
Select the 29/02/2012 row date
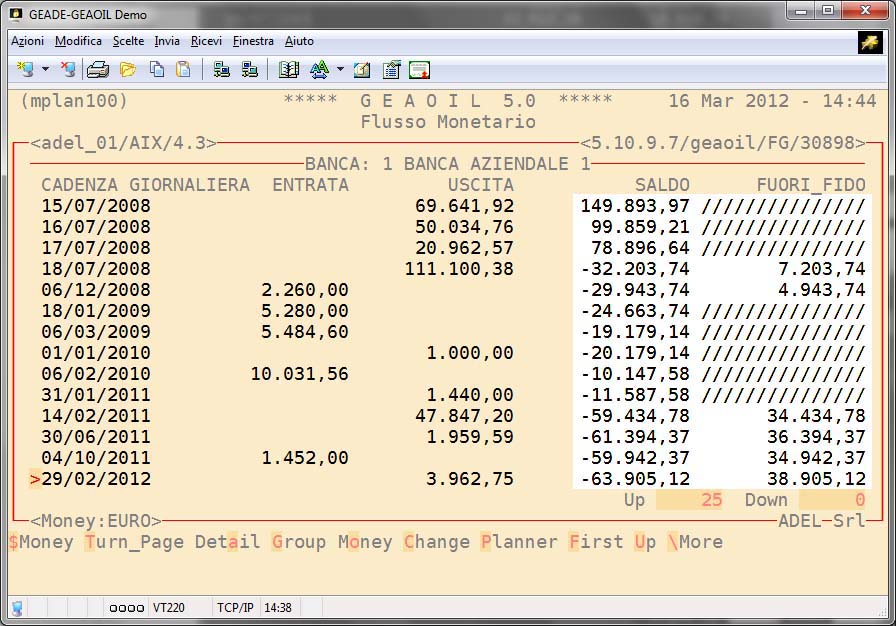point(96,479)
